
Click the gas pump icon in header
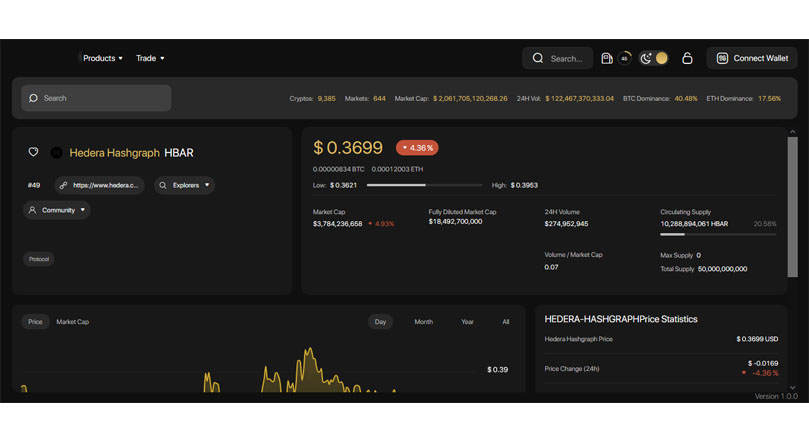[x=607, y=58]
